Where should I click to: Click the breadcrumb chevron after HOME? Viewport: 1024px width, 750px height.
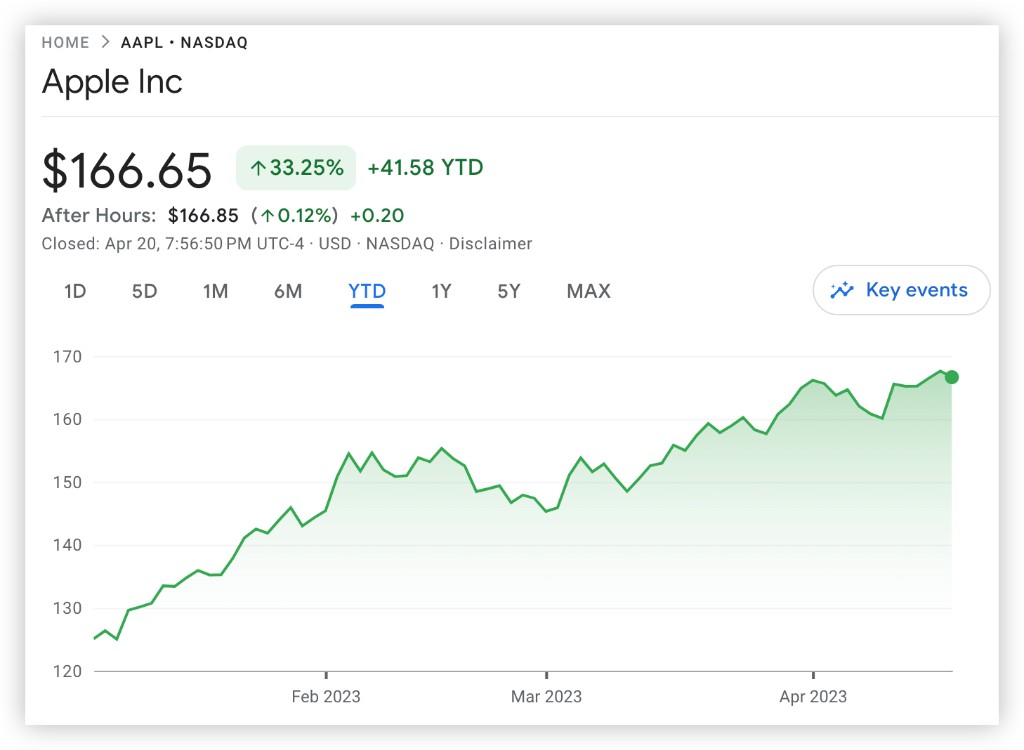click(105, 43)
